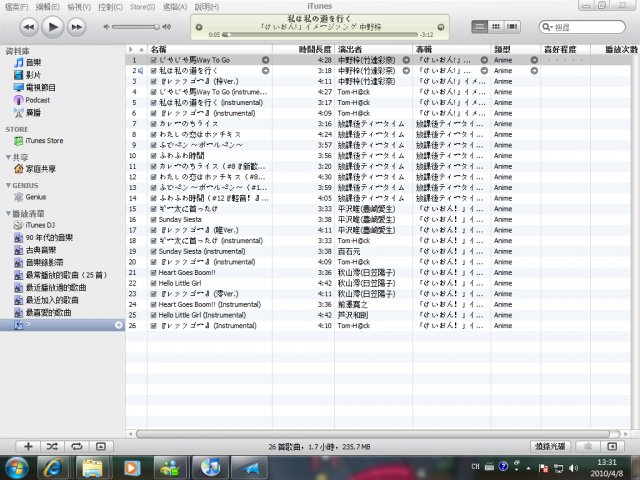Collapse the 播放清單 sidebar section
The height and width of the screenshot is (480, 640).
[8, 213]
